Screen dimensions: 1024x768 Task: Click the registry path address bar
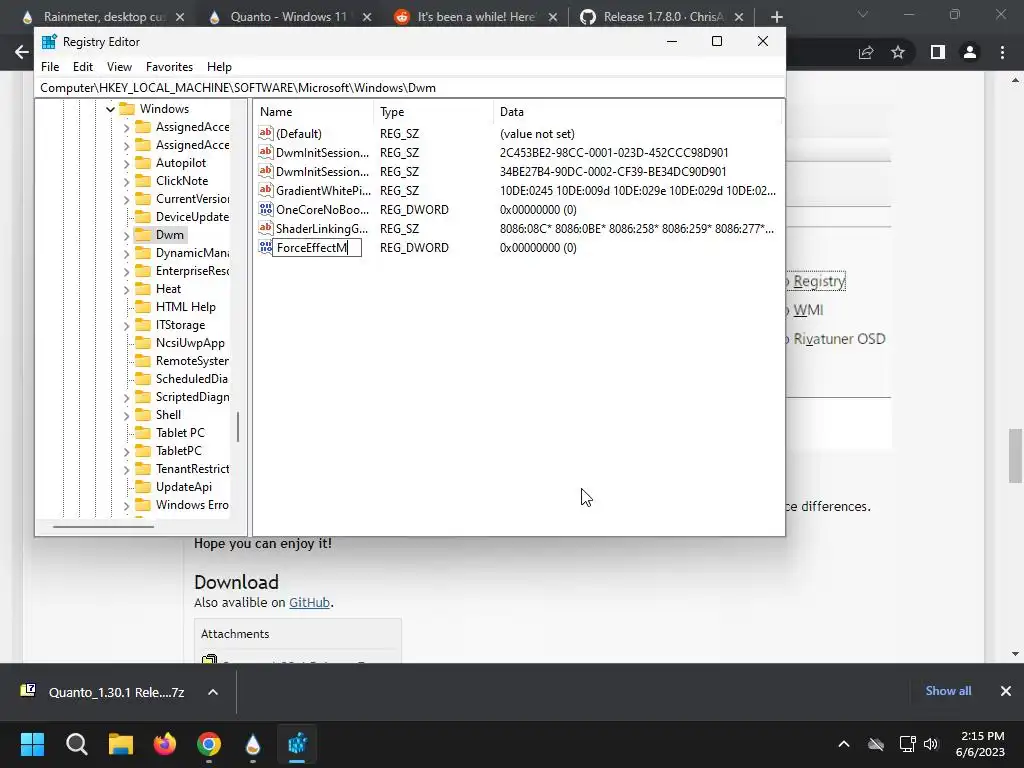[x=410, y=88]
